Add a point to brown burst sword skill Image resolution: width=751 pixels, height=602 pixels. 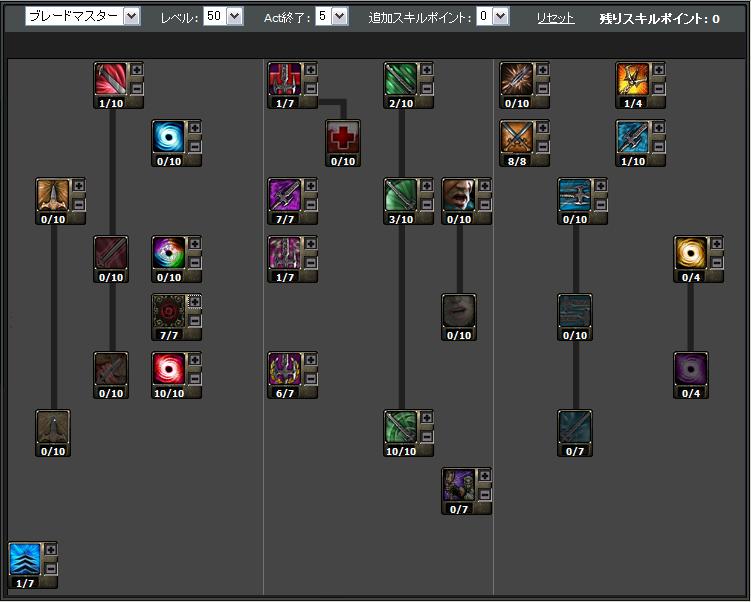coord(542,70)
